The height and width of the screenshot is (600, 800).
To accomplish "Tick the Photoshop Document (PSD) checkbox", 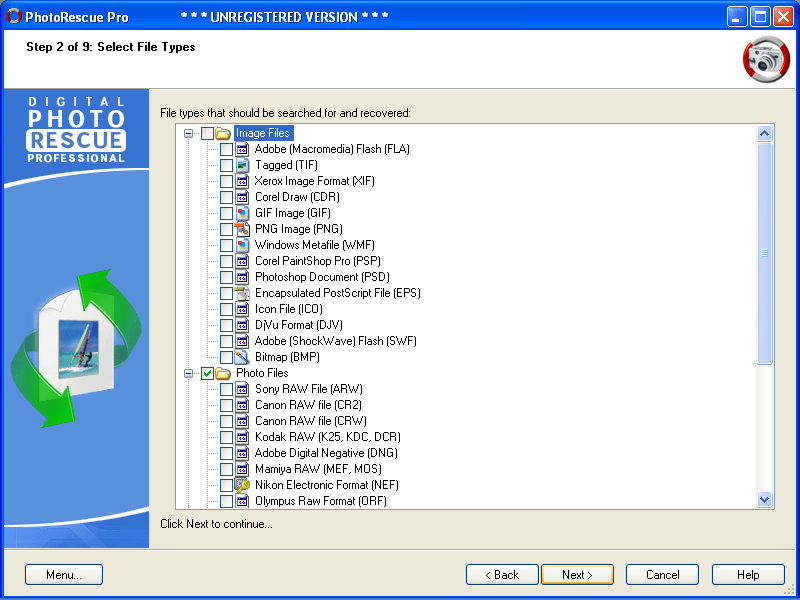I will click(x=227, y=277).
